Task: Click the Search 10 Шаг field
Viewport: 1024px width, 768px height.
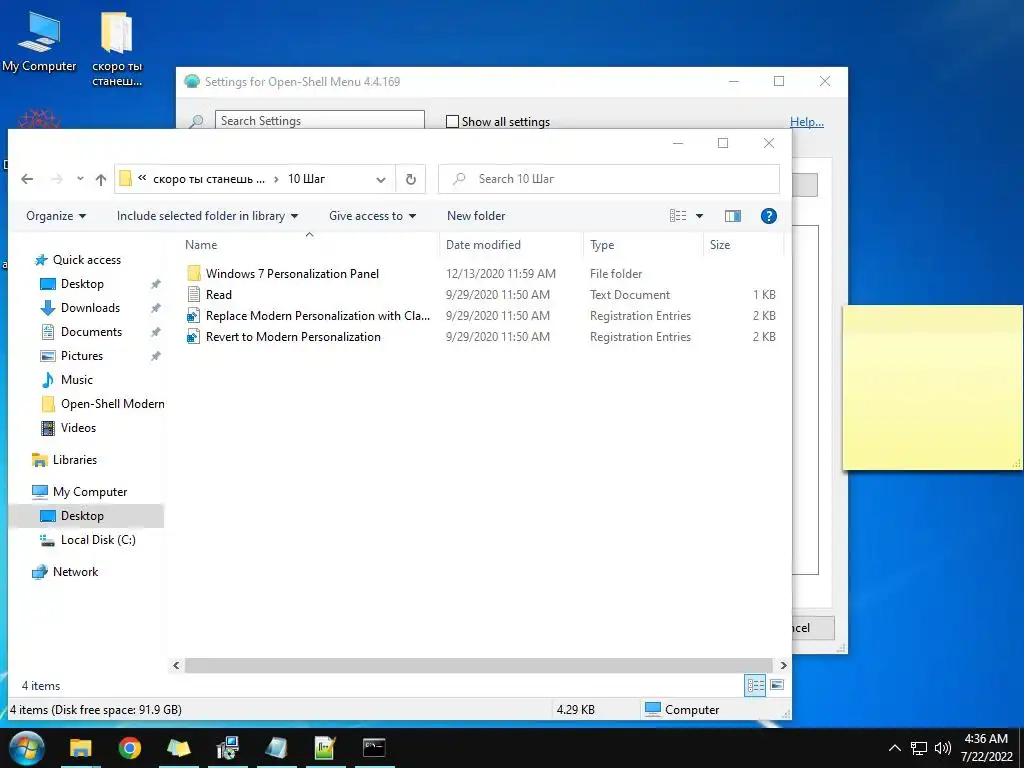Action: click(609, 179)
